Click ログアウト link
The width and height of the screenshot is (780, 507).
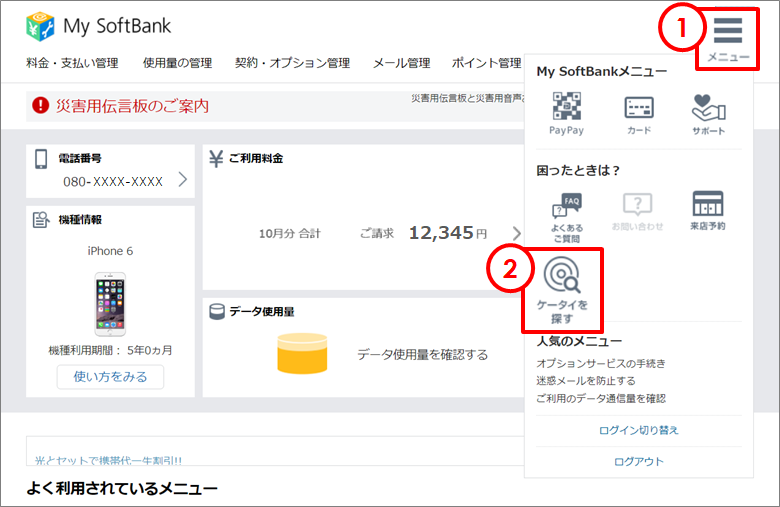tap(639, 462)
